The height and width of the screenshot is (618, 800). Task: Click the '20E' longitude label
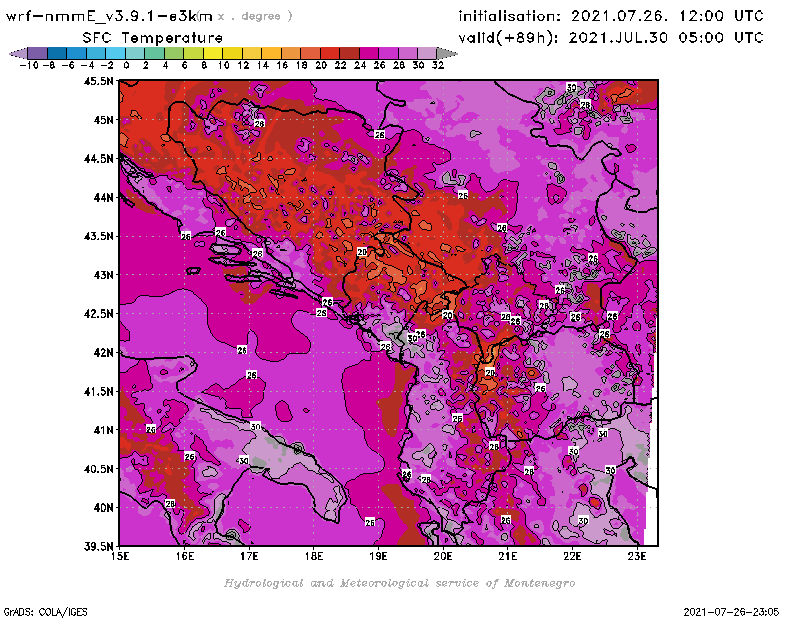click(x=443, y=556)
